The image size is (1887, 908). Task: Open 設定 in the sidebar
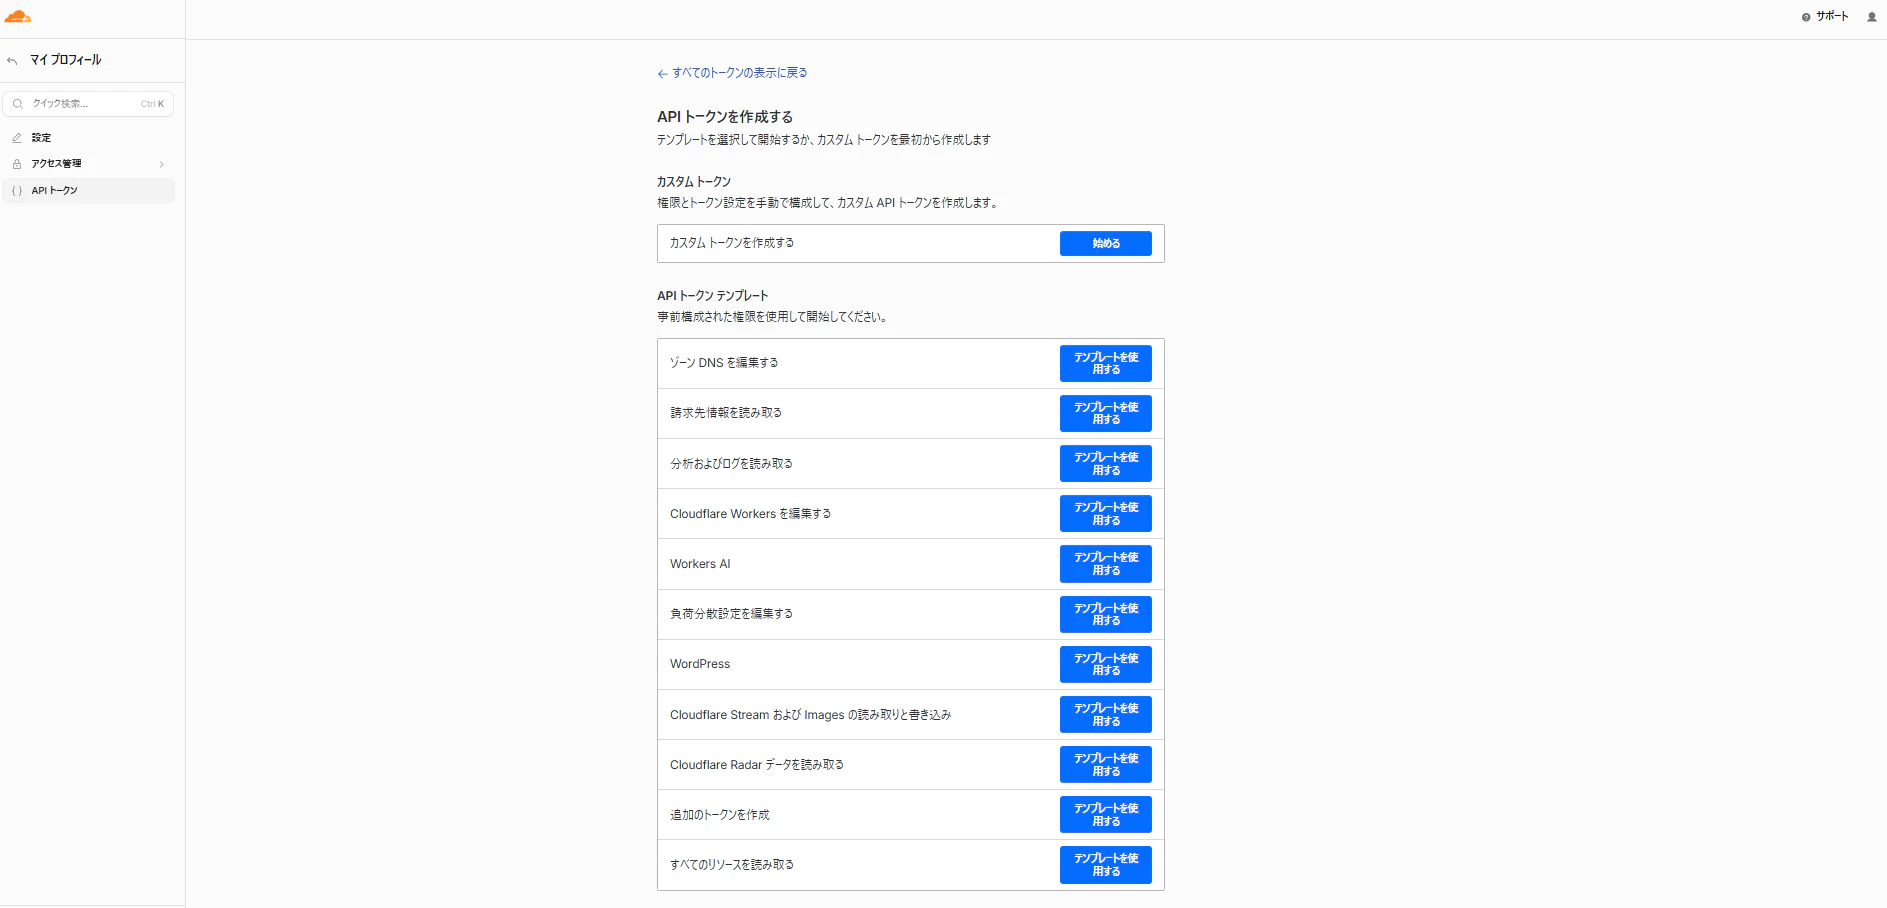(x=88, y=138)
